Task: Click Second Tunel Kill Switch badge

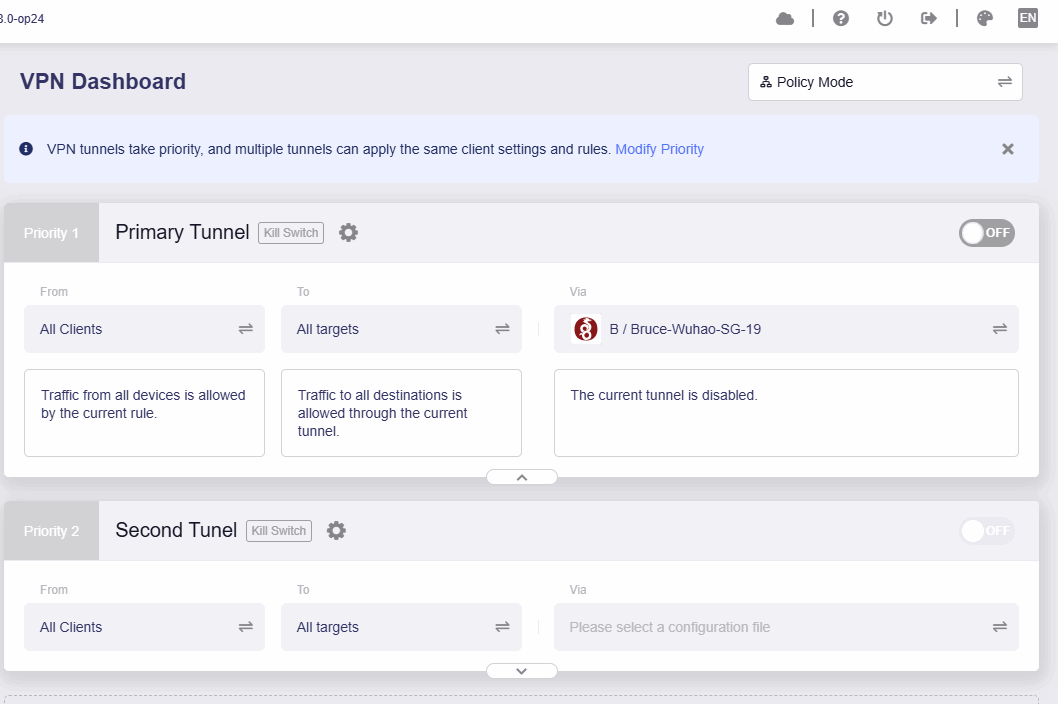Action: [279, 531]
